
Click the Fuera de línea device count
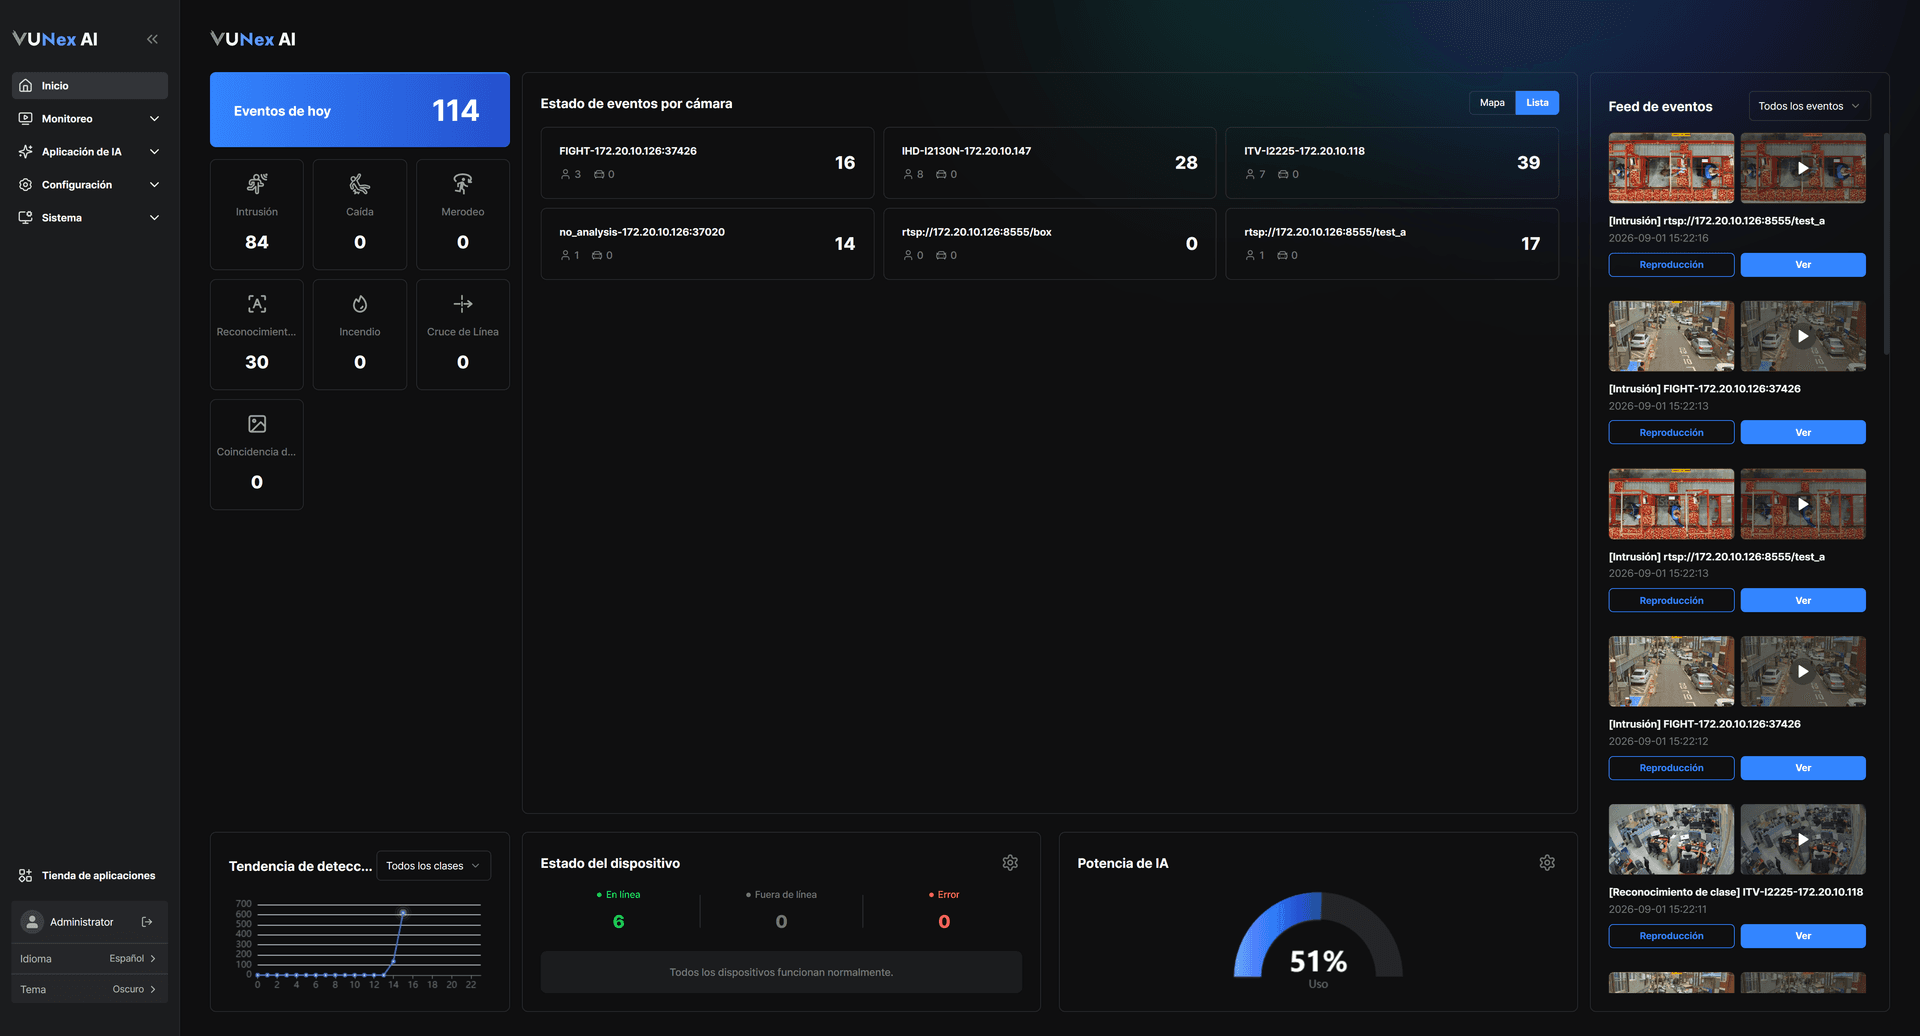[x=781, y=922]
